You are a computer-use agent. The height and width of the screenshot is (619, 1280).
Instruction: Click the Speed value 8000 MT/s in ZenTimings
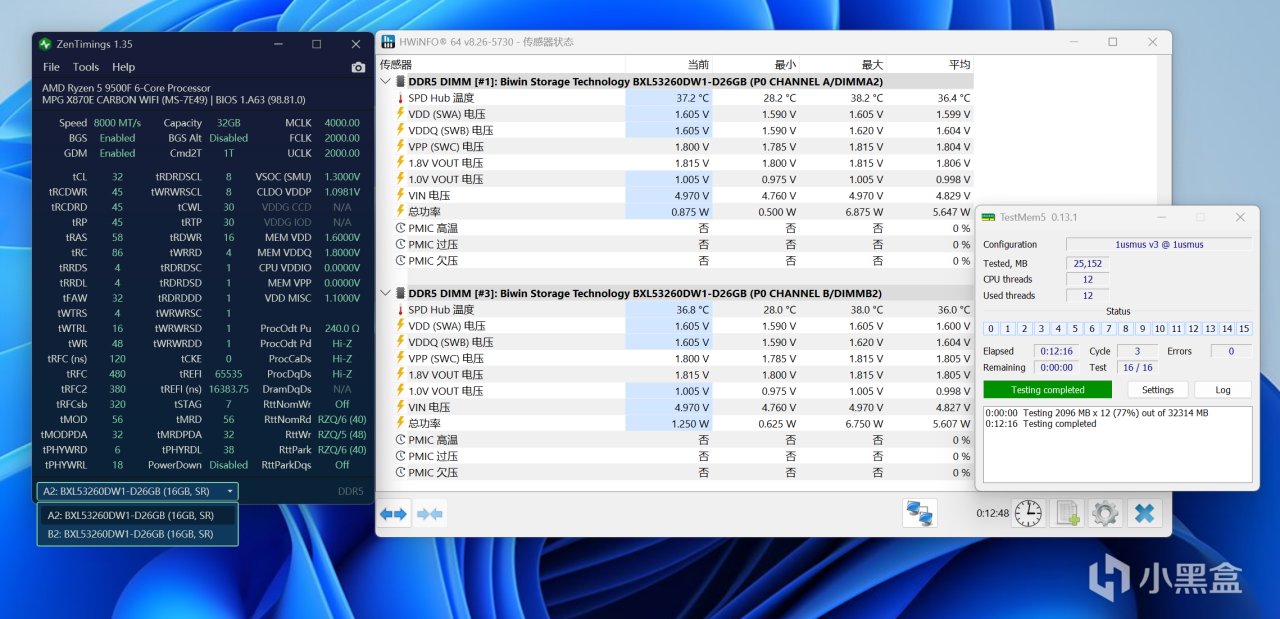(x=118, y=123)
